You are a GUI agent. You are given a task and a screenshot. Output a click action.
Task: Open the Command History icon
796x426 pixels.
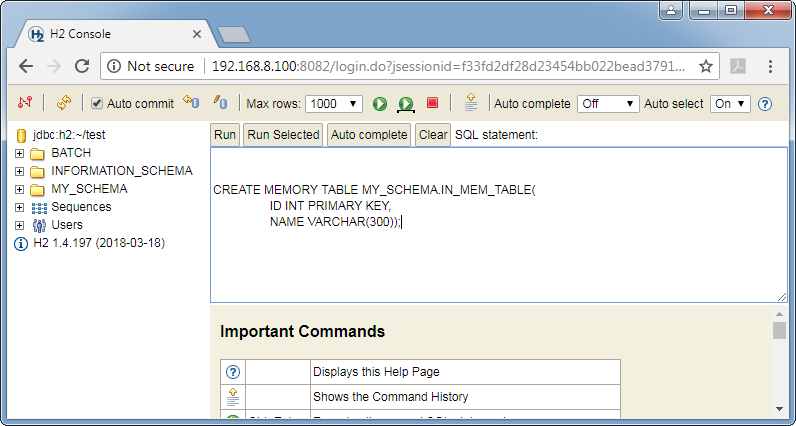click(x=470, y=103)
